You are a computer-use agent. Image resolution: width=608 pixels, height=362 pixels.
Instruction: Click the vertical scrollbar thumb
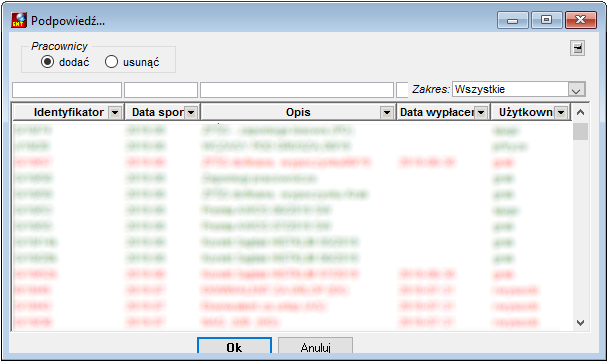click(x=580, y=131)
